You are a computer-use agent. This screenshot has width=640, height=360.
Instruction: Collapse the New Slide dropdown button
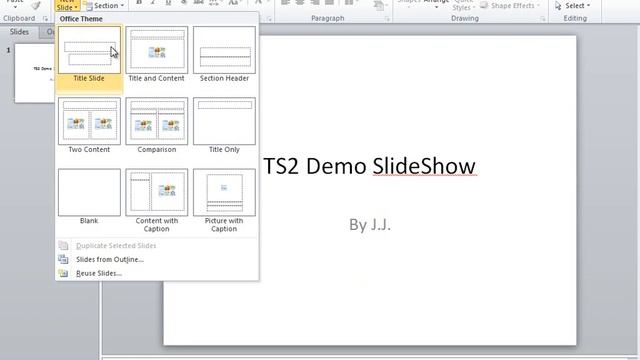67,6
